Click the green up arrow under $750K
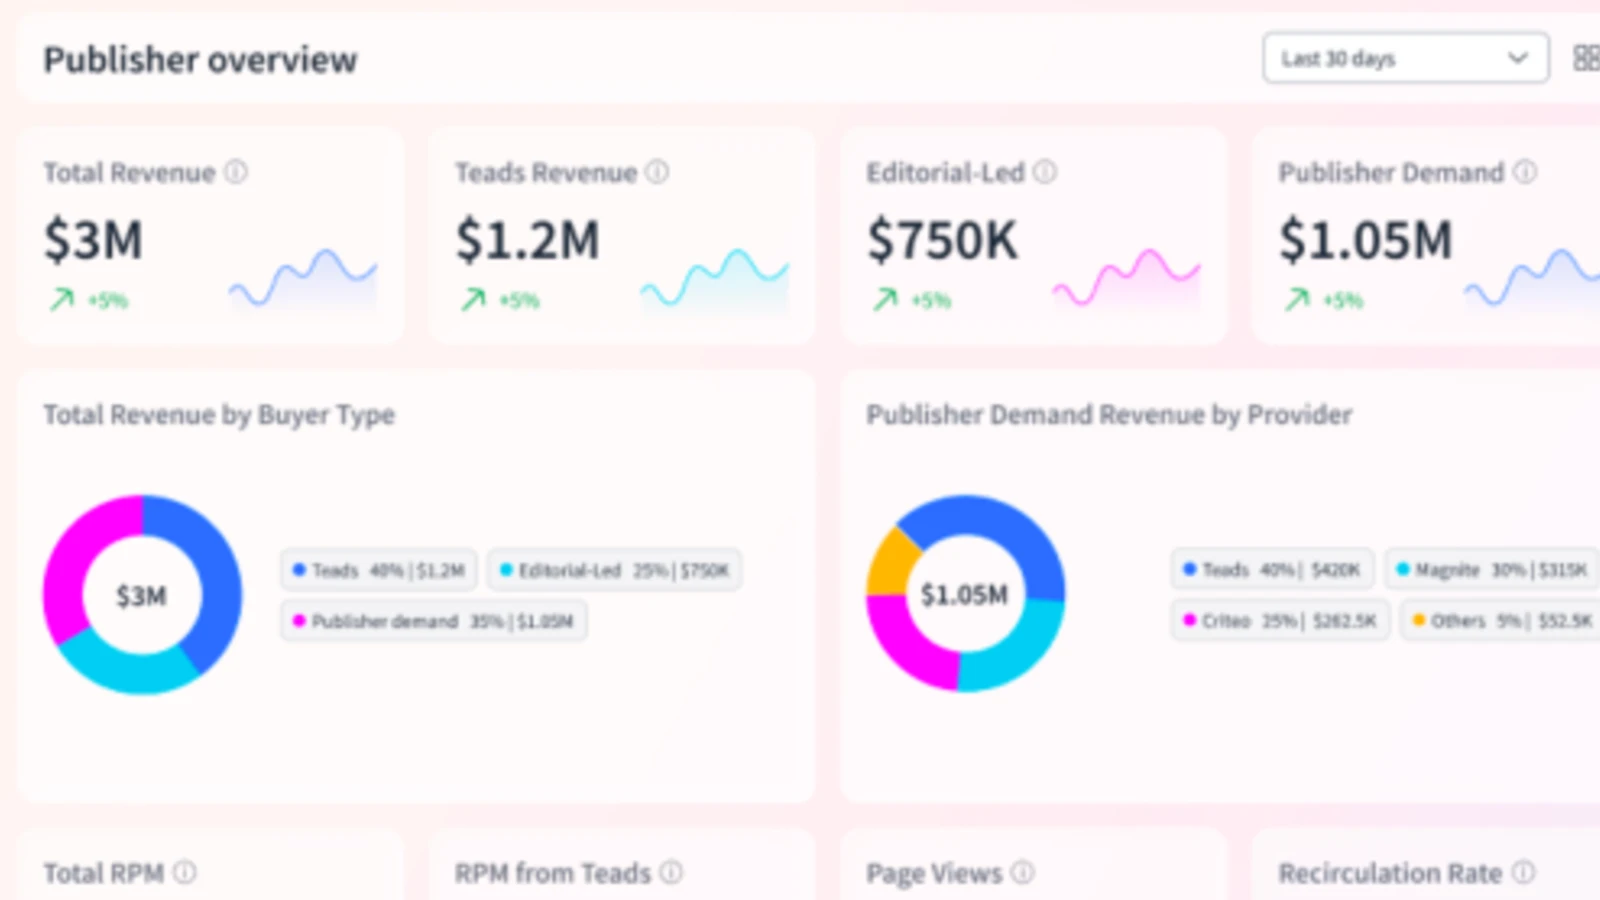 click(885, 299)
